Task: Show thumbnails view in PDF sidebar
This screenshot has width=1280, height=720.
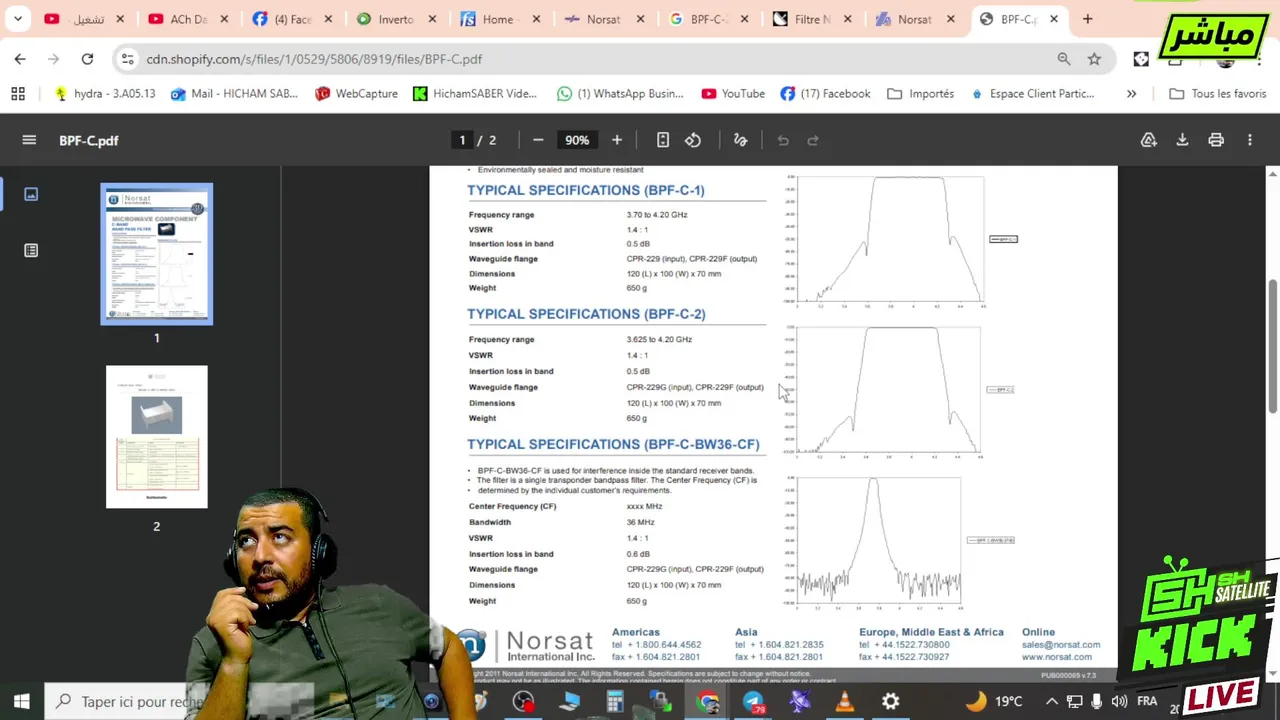Action: (x=31, y=194)
